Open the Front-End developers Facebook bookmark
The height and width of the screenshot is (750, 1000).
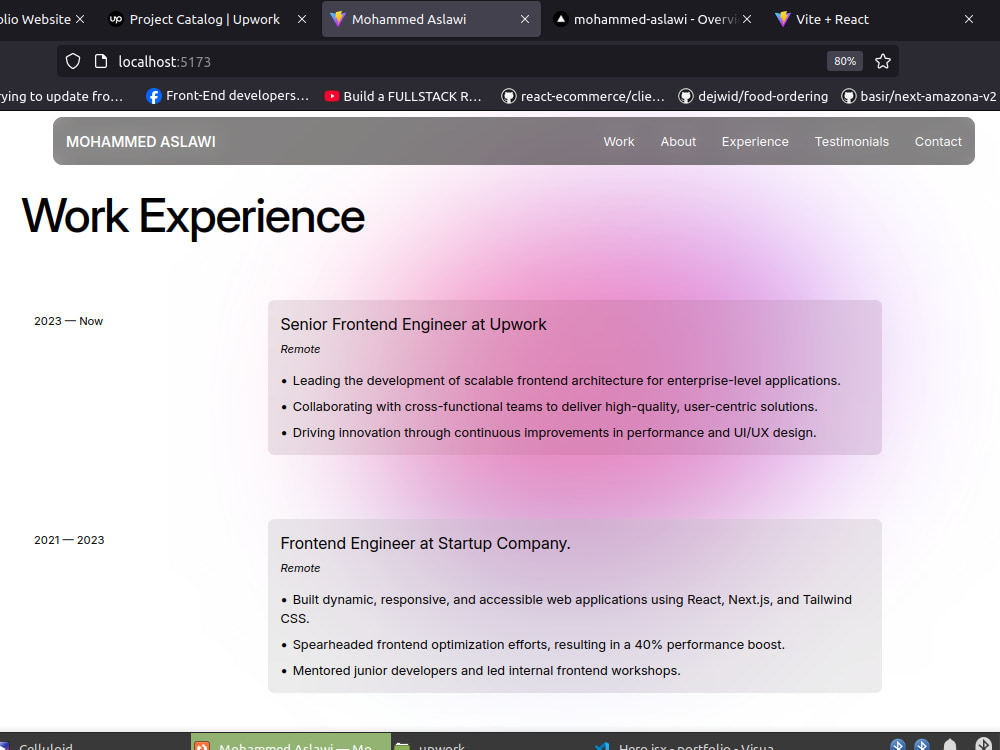click(x=228, y=96)
